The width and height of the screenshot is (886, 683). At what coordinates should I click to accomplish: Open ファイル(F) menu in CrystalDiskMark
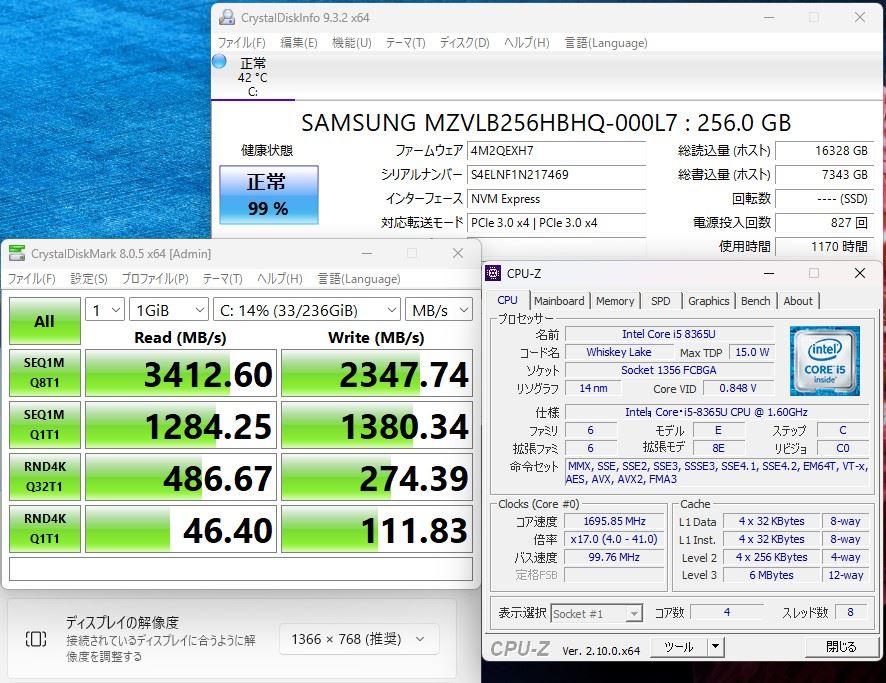pyautogui.click(x=32, y=279)
